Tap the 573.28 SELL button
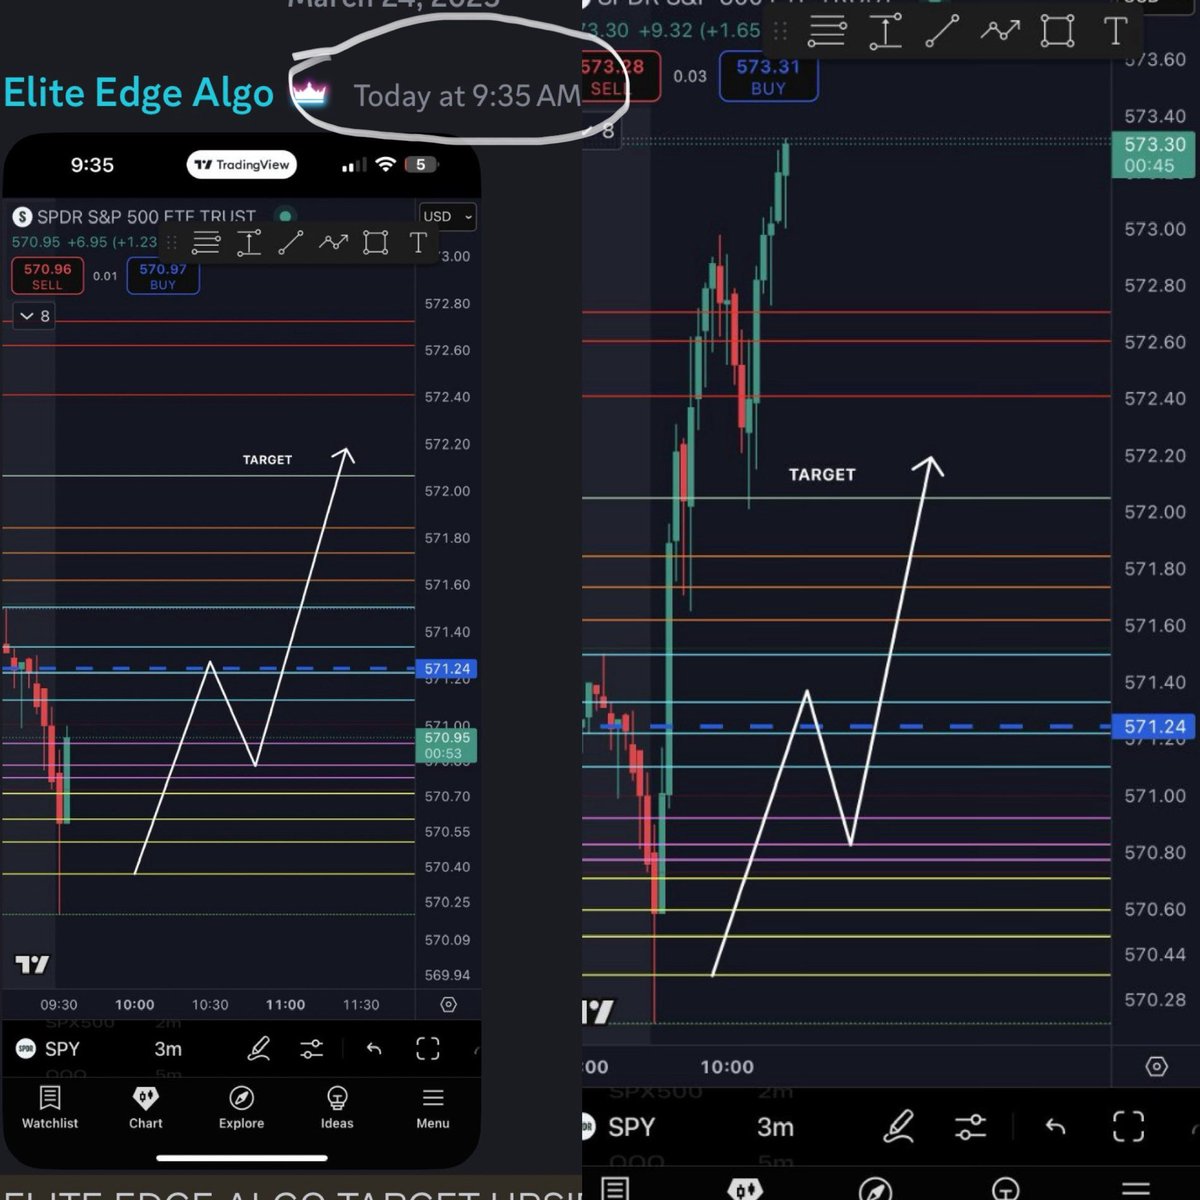Viewport: 1200px width, 1200px height. pyautogui.click(x=620, y=76)
